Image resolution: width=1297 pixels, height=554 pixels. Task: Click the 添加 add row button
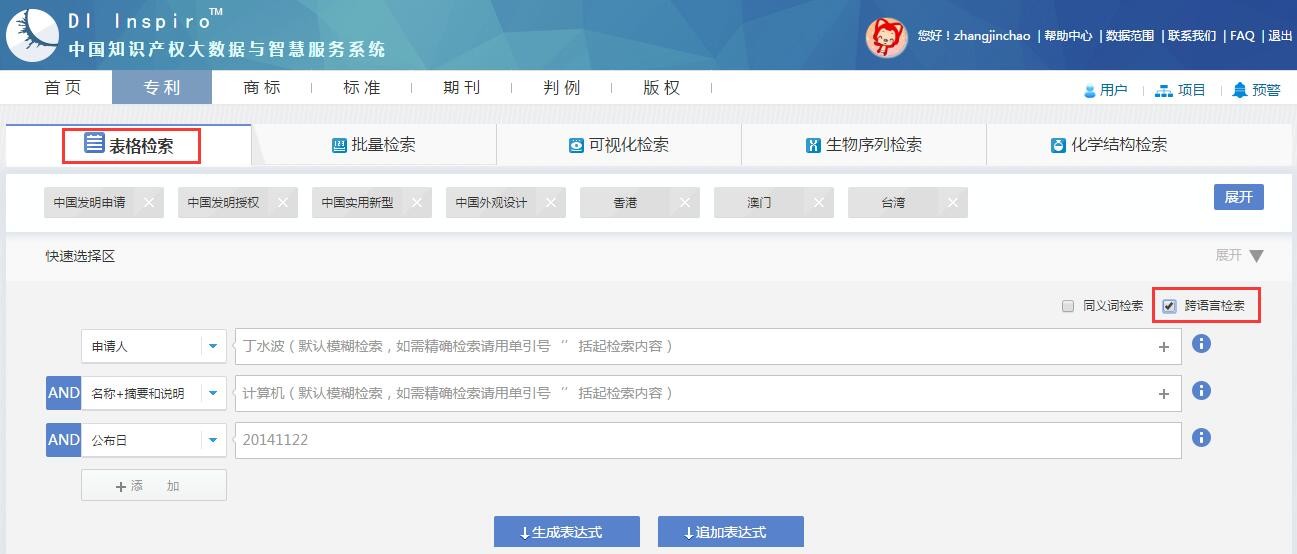pyautogui.click(x=153, y=486)
